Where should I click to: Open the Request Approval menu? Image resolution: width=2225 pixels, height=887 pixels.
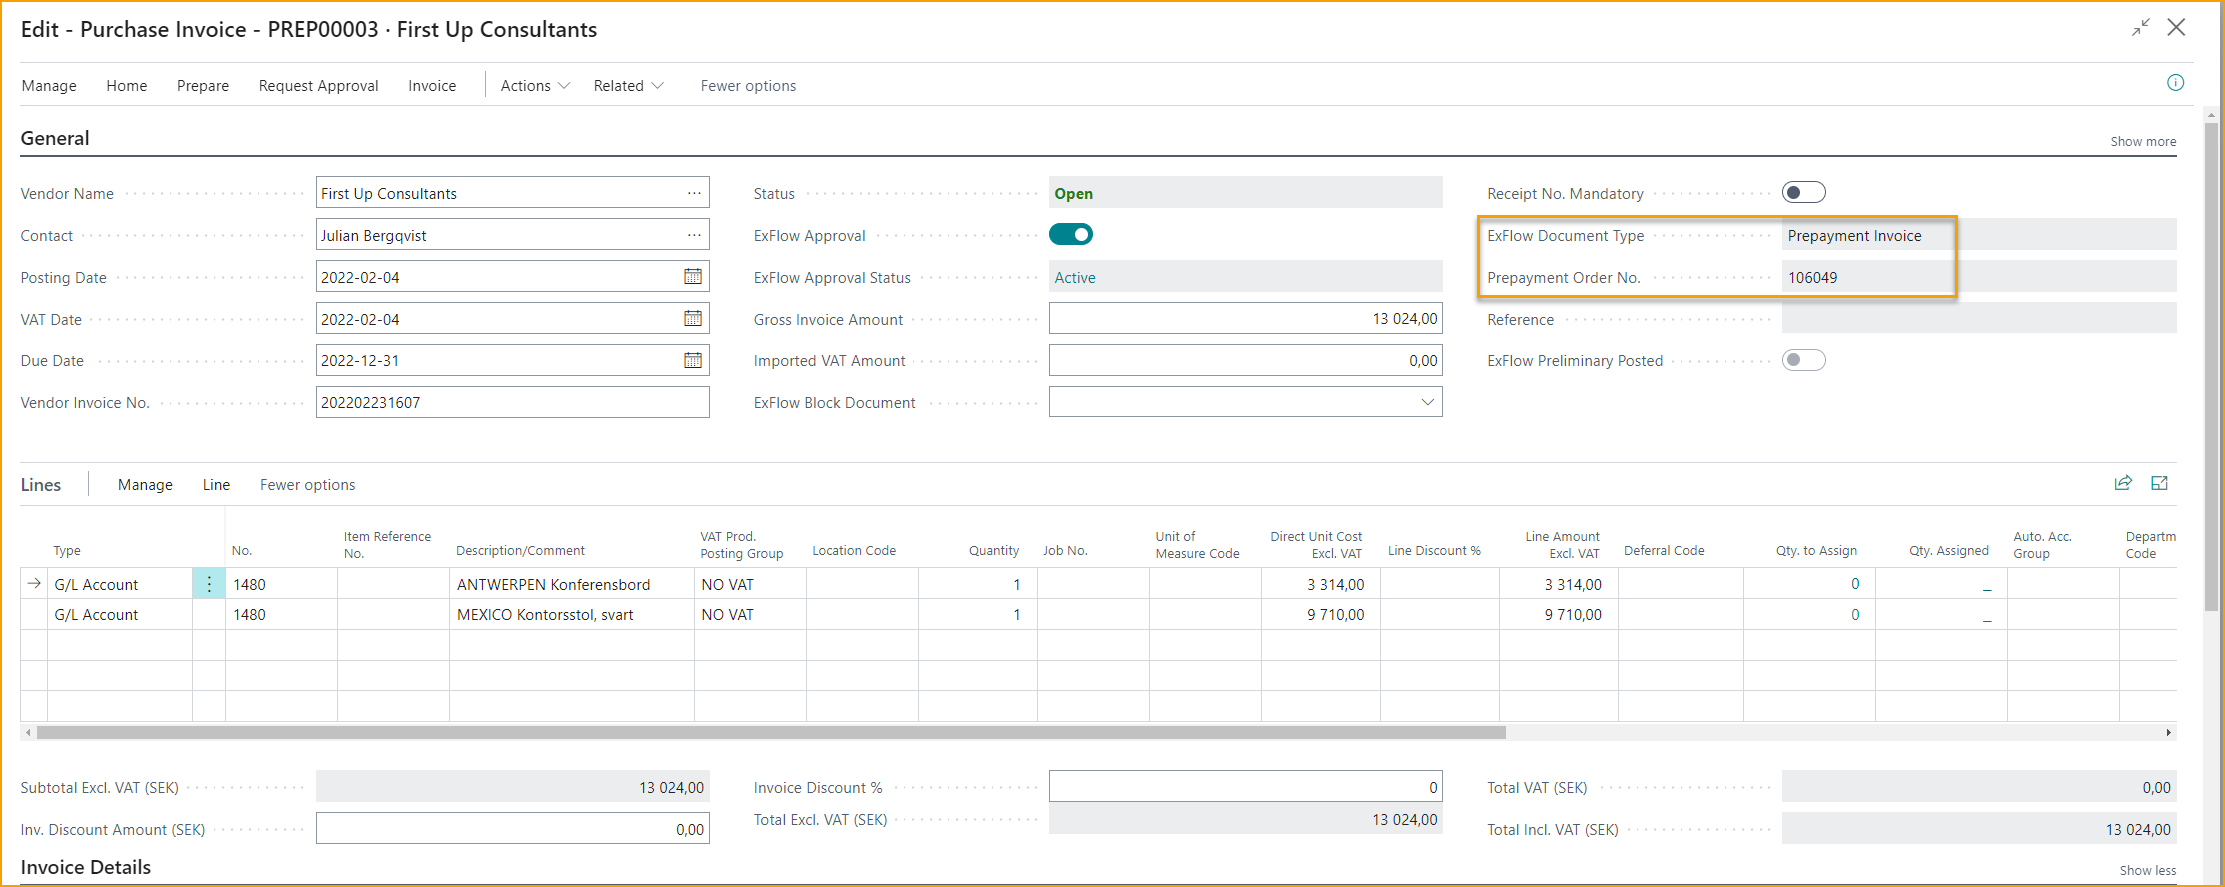pyautogui.click(x=318, y=86)
